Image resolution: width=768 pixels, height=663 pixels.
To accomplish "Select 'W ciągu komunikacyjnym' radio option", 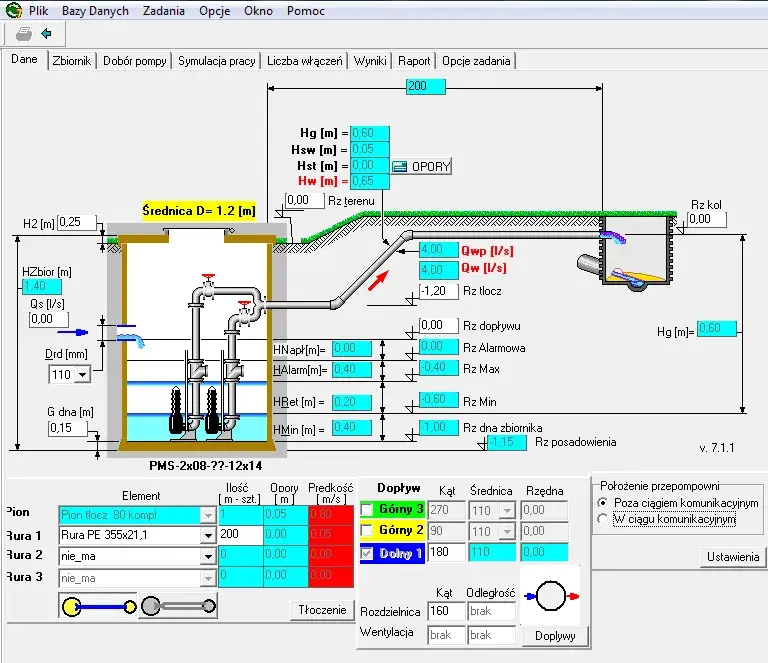I will tap(602, 519).
